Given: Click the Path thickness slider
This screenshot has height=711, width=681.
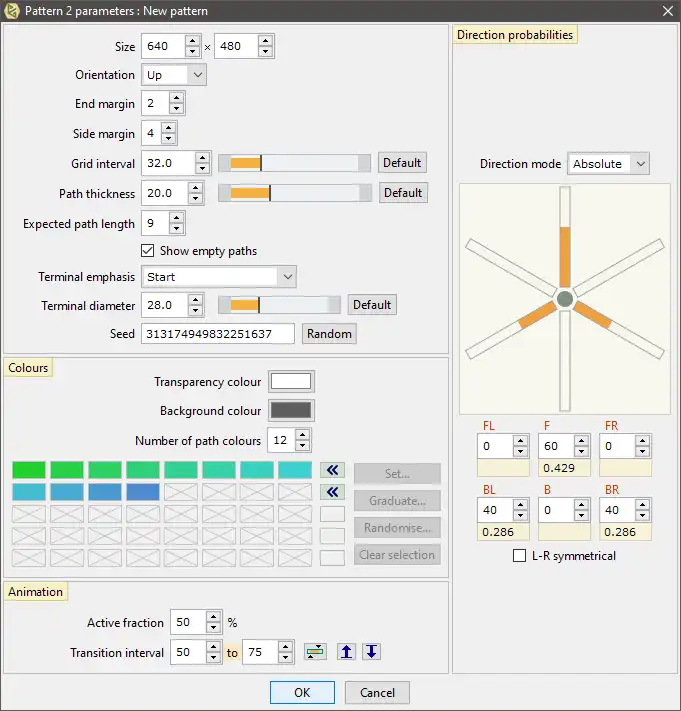Looking at the screenshot, I should tap(294, 193).
